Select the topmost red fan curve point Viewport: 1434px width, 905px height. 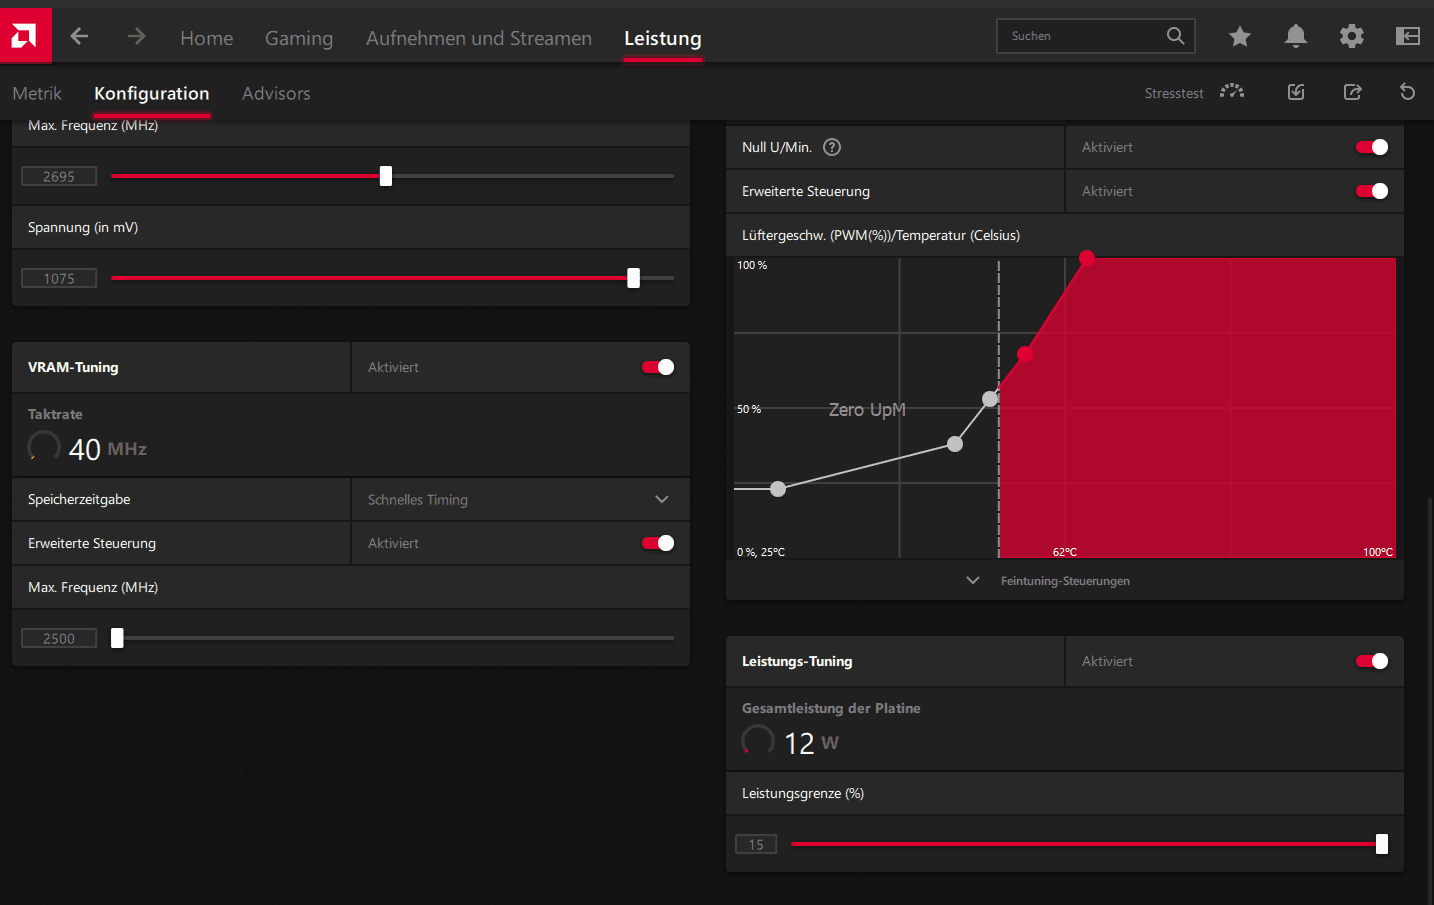[1087, 258]
